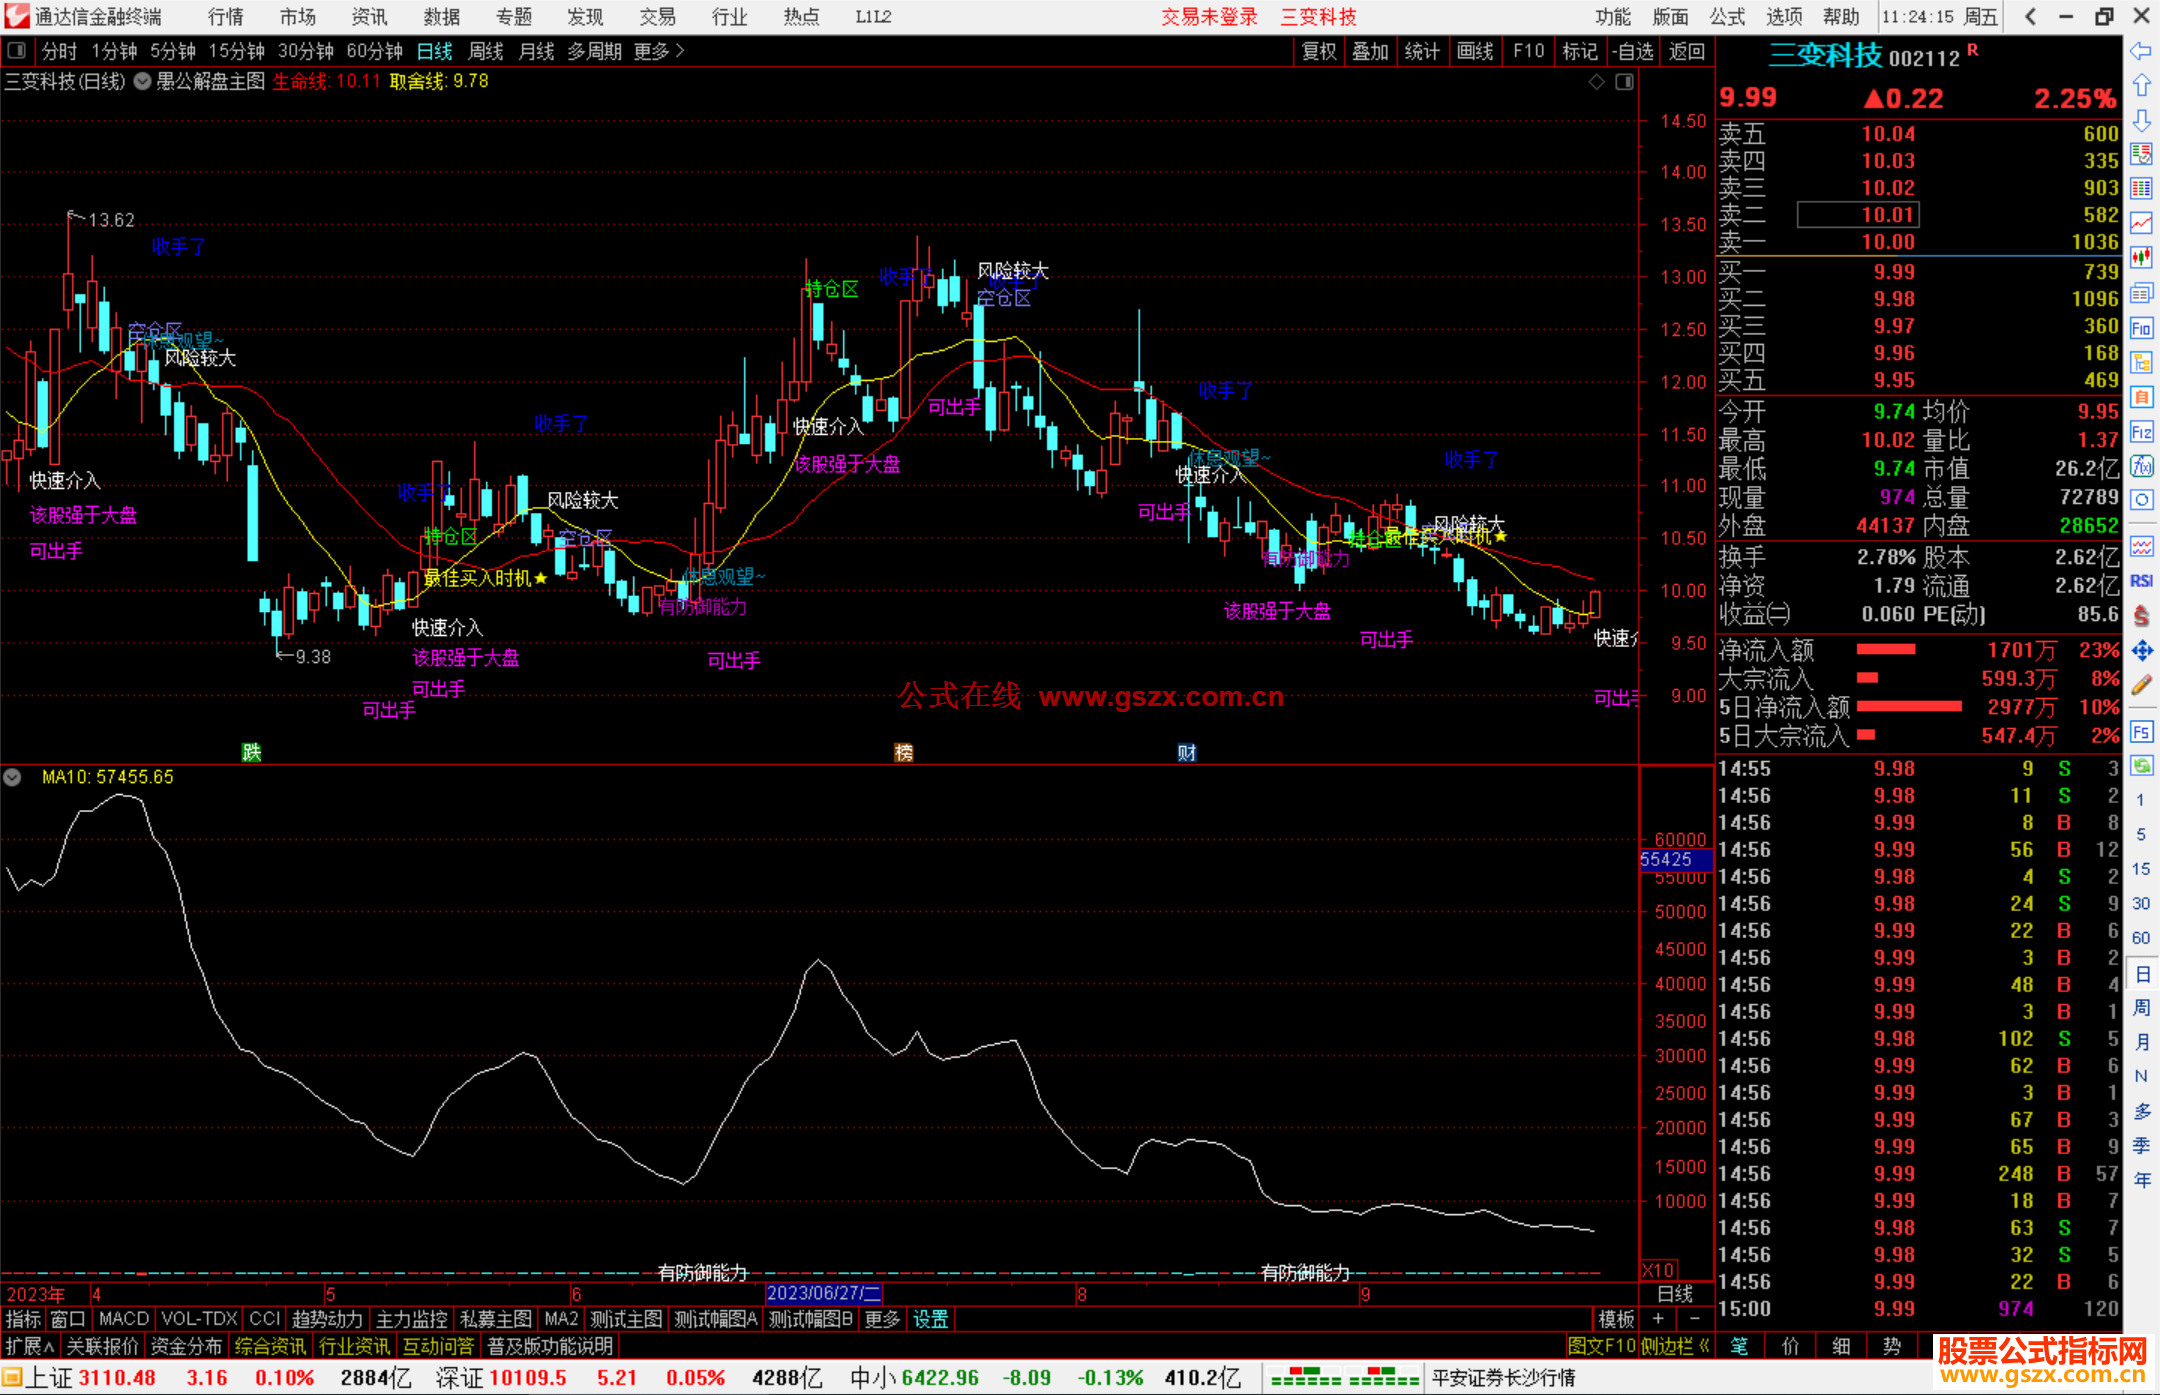This screenshot has height=1395, width=2160.
Task: Click the 设置 link in indicator bar
Action: click(x=930, y=1319)
